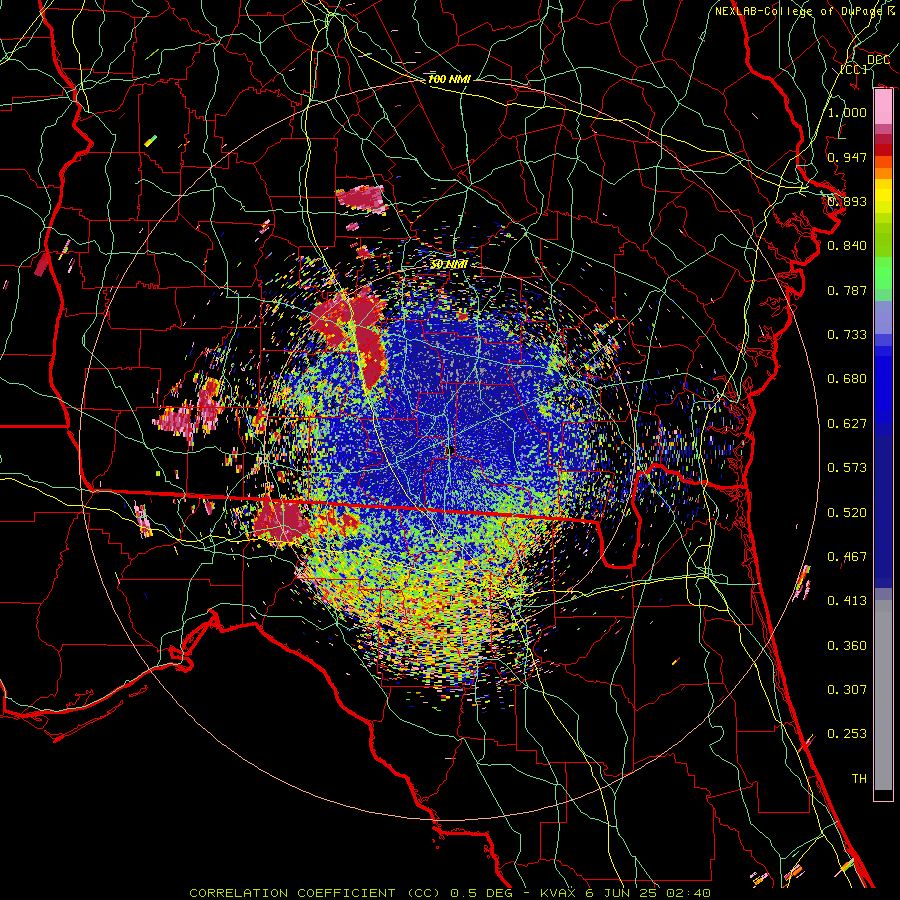This screenshot has height=900, width=900.
Task: Click the TH threshold label in legend
Action: pyautogui.click(x=859, y=779)
